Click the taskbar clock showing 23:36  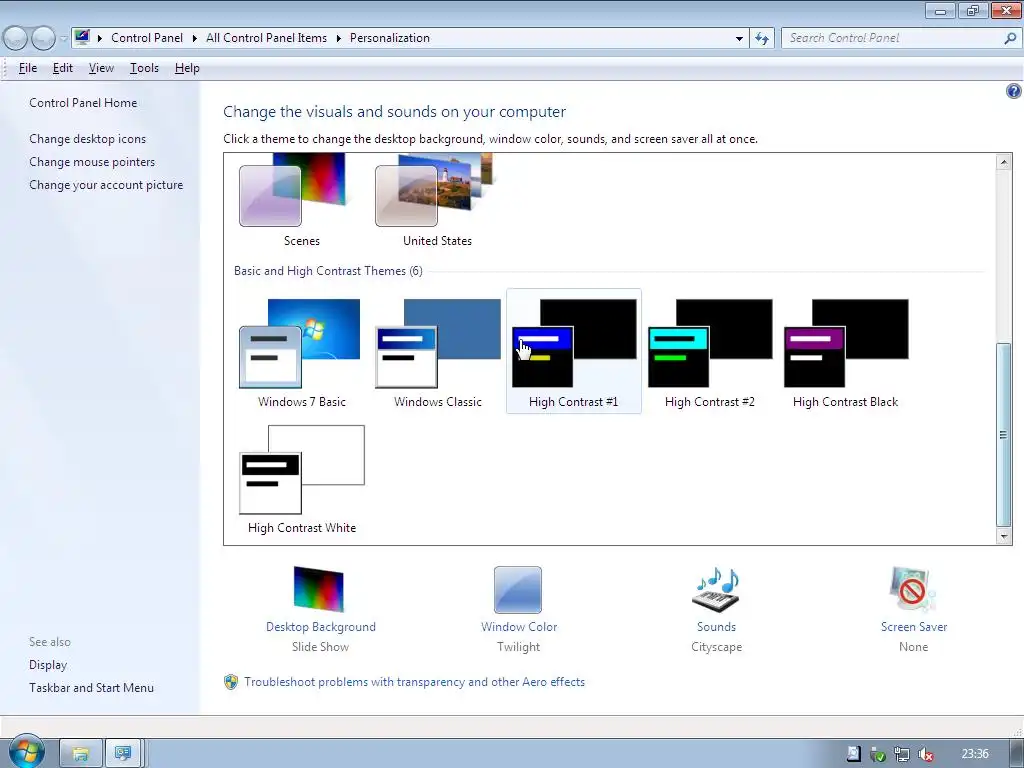[975, 754]
